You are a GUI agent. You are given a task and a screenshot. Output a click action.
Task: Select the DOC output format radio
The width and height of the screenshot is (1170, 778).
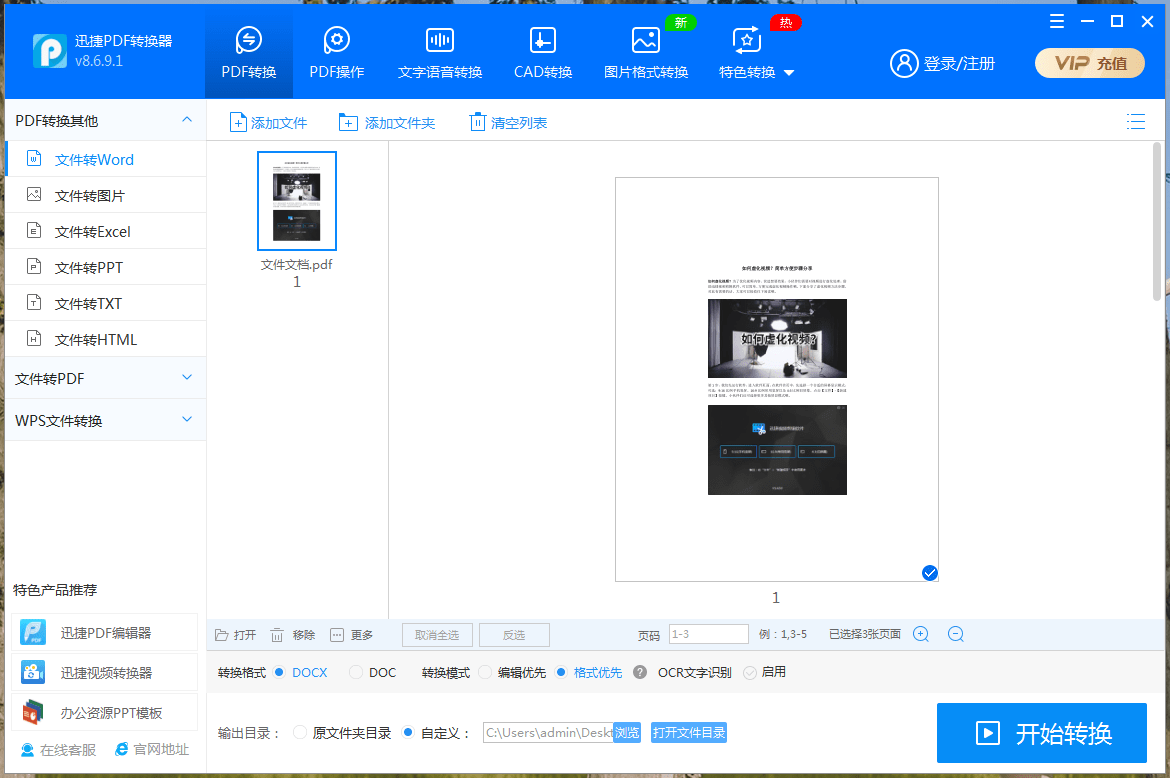tap(357, 672)
